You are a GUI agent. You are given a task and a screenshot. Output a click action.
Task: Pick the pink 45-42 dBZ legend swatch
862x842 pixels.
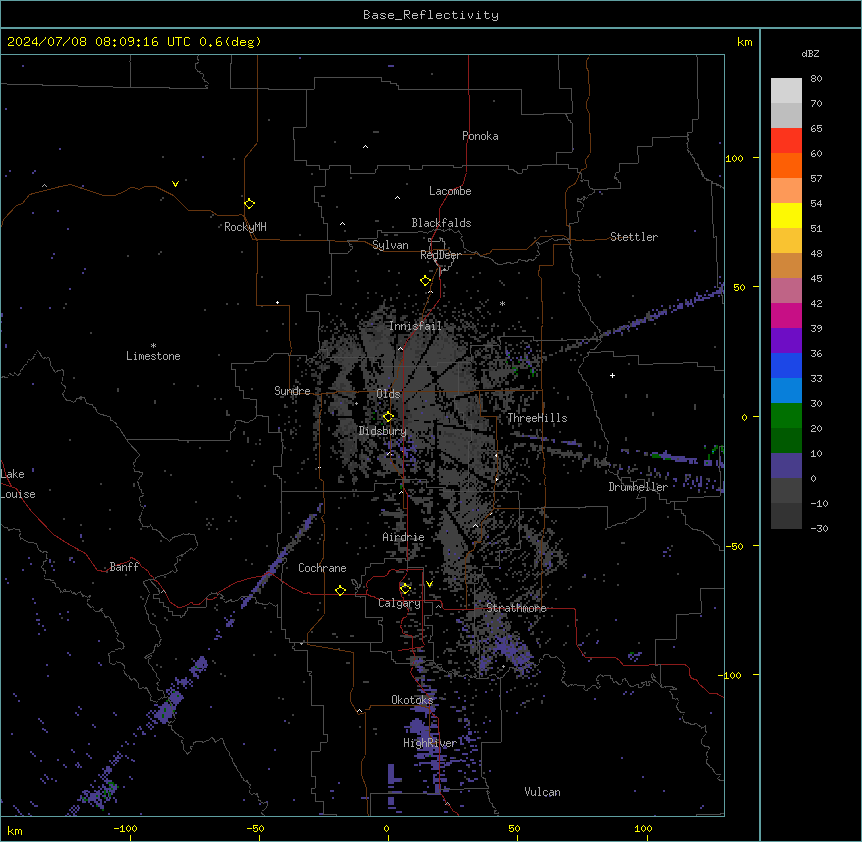point(786,291)
